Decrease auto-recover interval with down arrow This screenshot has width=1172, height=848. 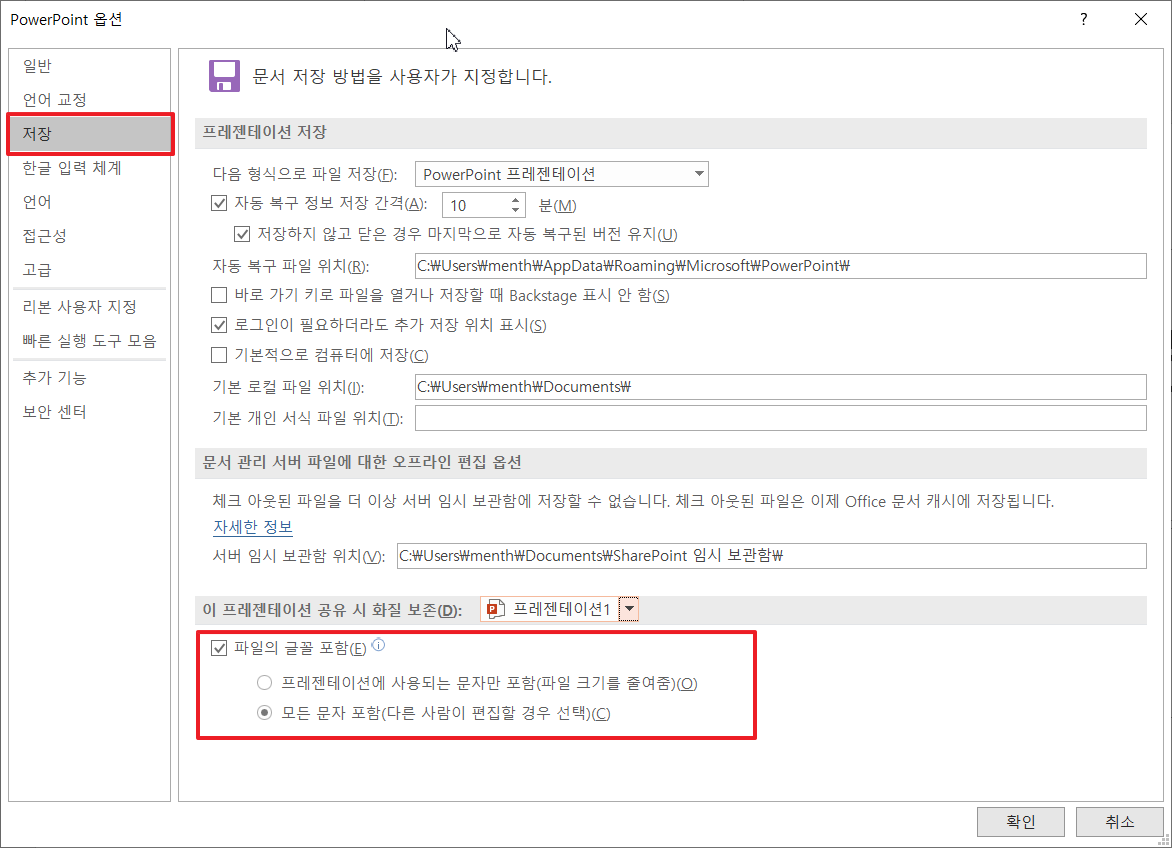tap(515, 210)
